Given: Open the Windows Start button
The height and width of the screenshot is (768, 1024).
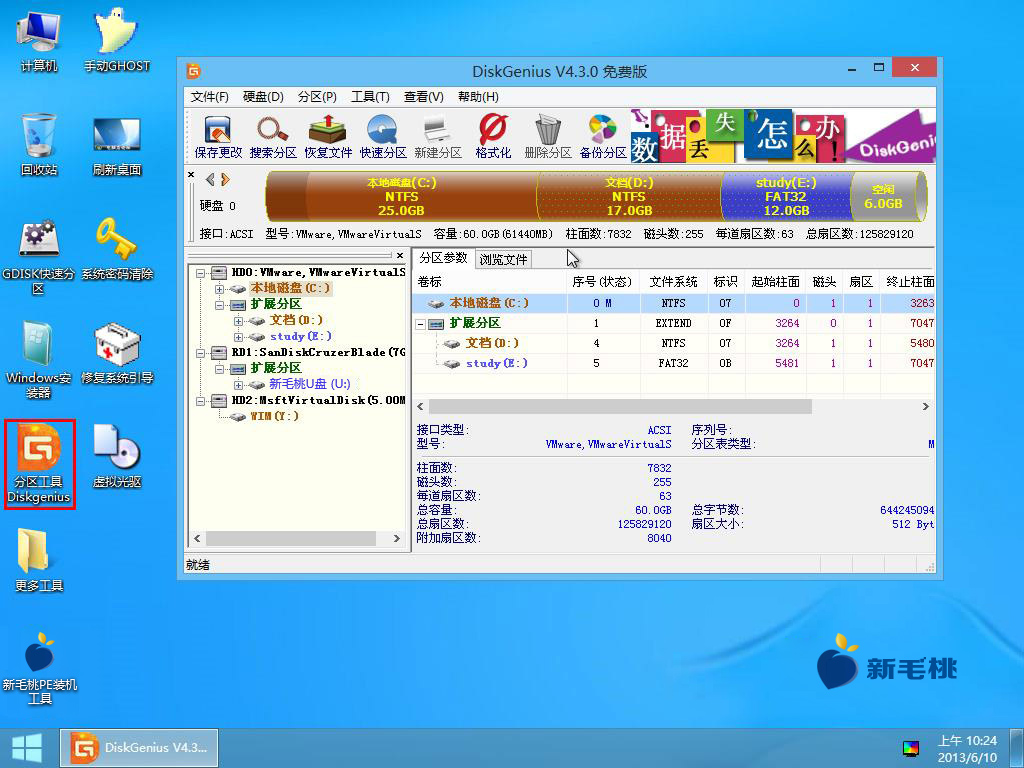Looking at the screenshot, I should [x=27, y=748].
